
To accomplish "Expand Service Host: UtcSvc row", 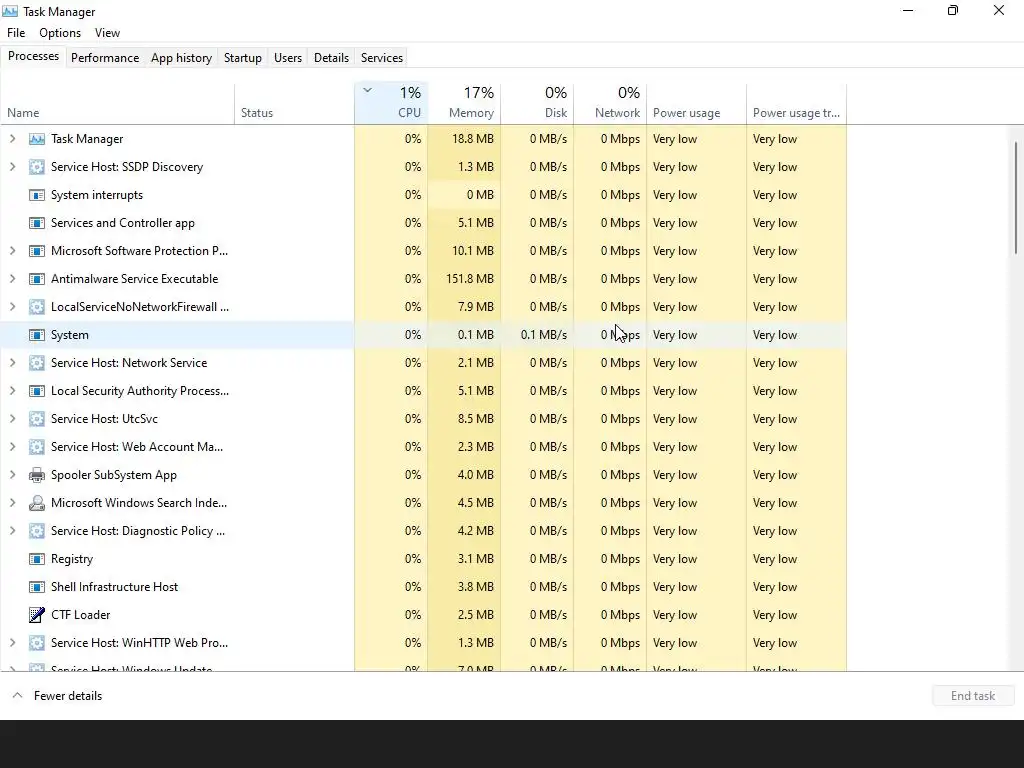I will pyautogui.click(x=12, y=419).
